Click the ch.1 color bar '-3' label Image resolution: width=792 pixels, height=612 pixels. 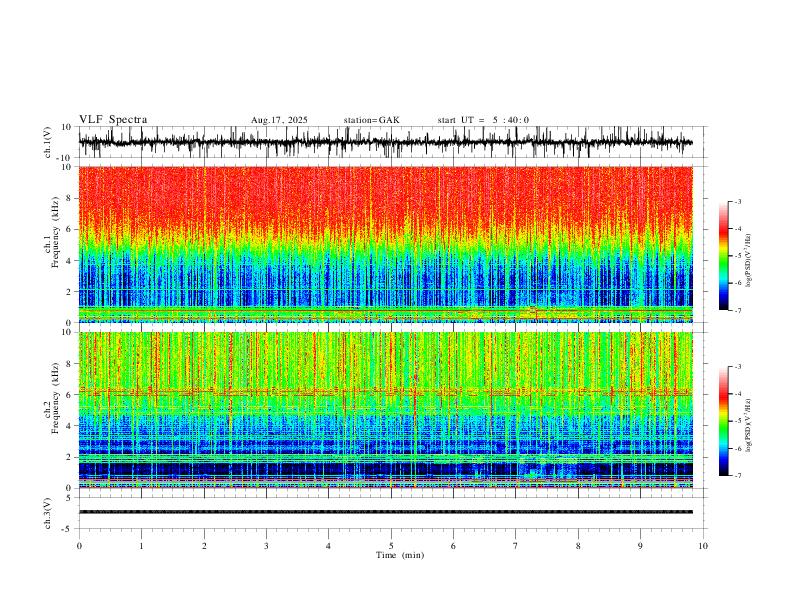(737, 201)
